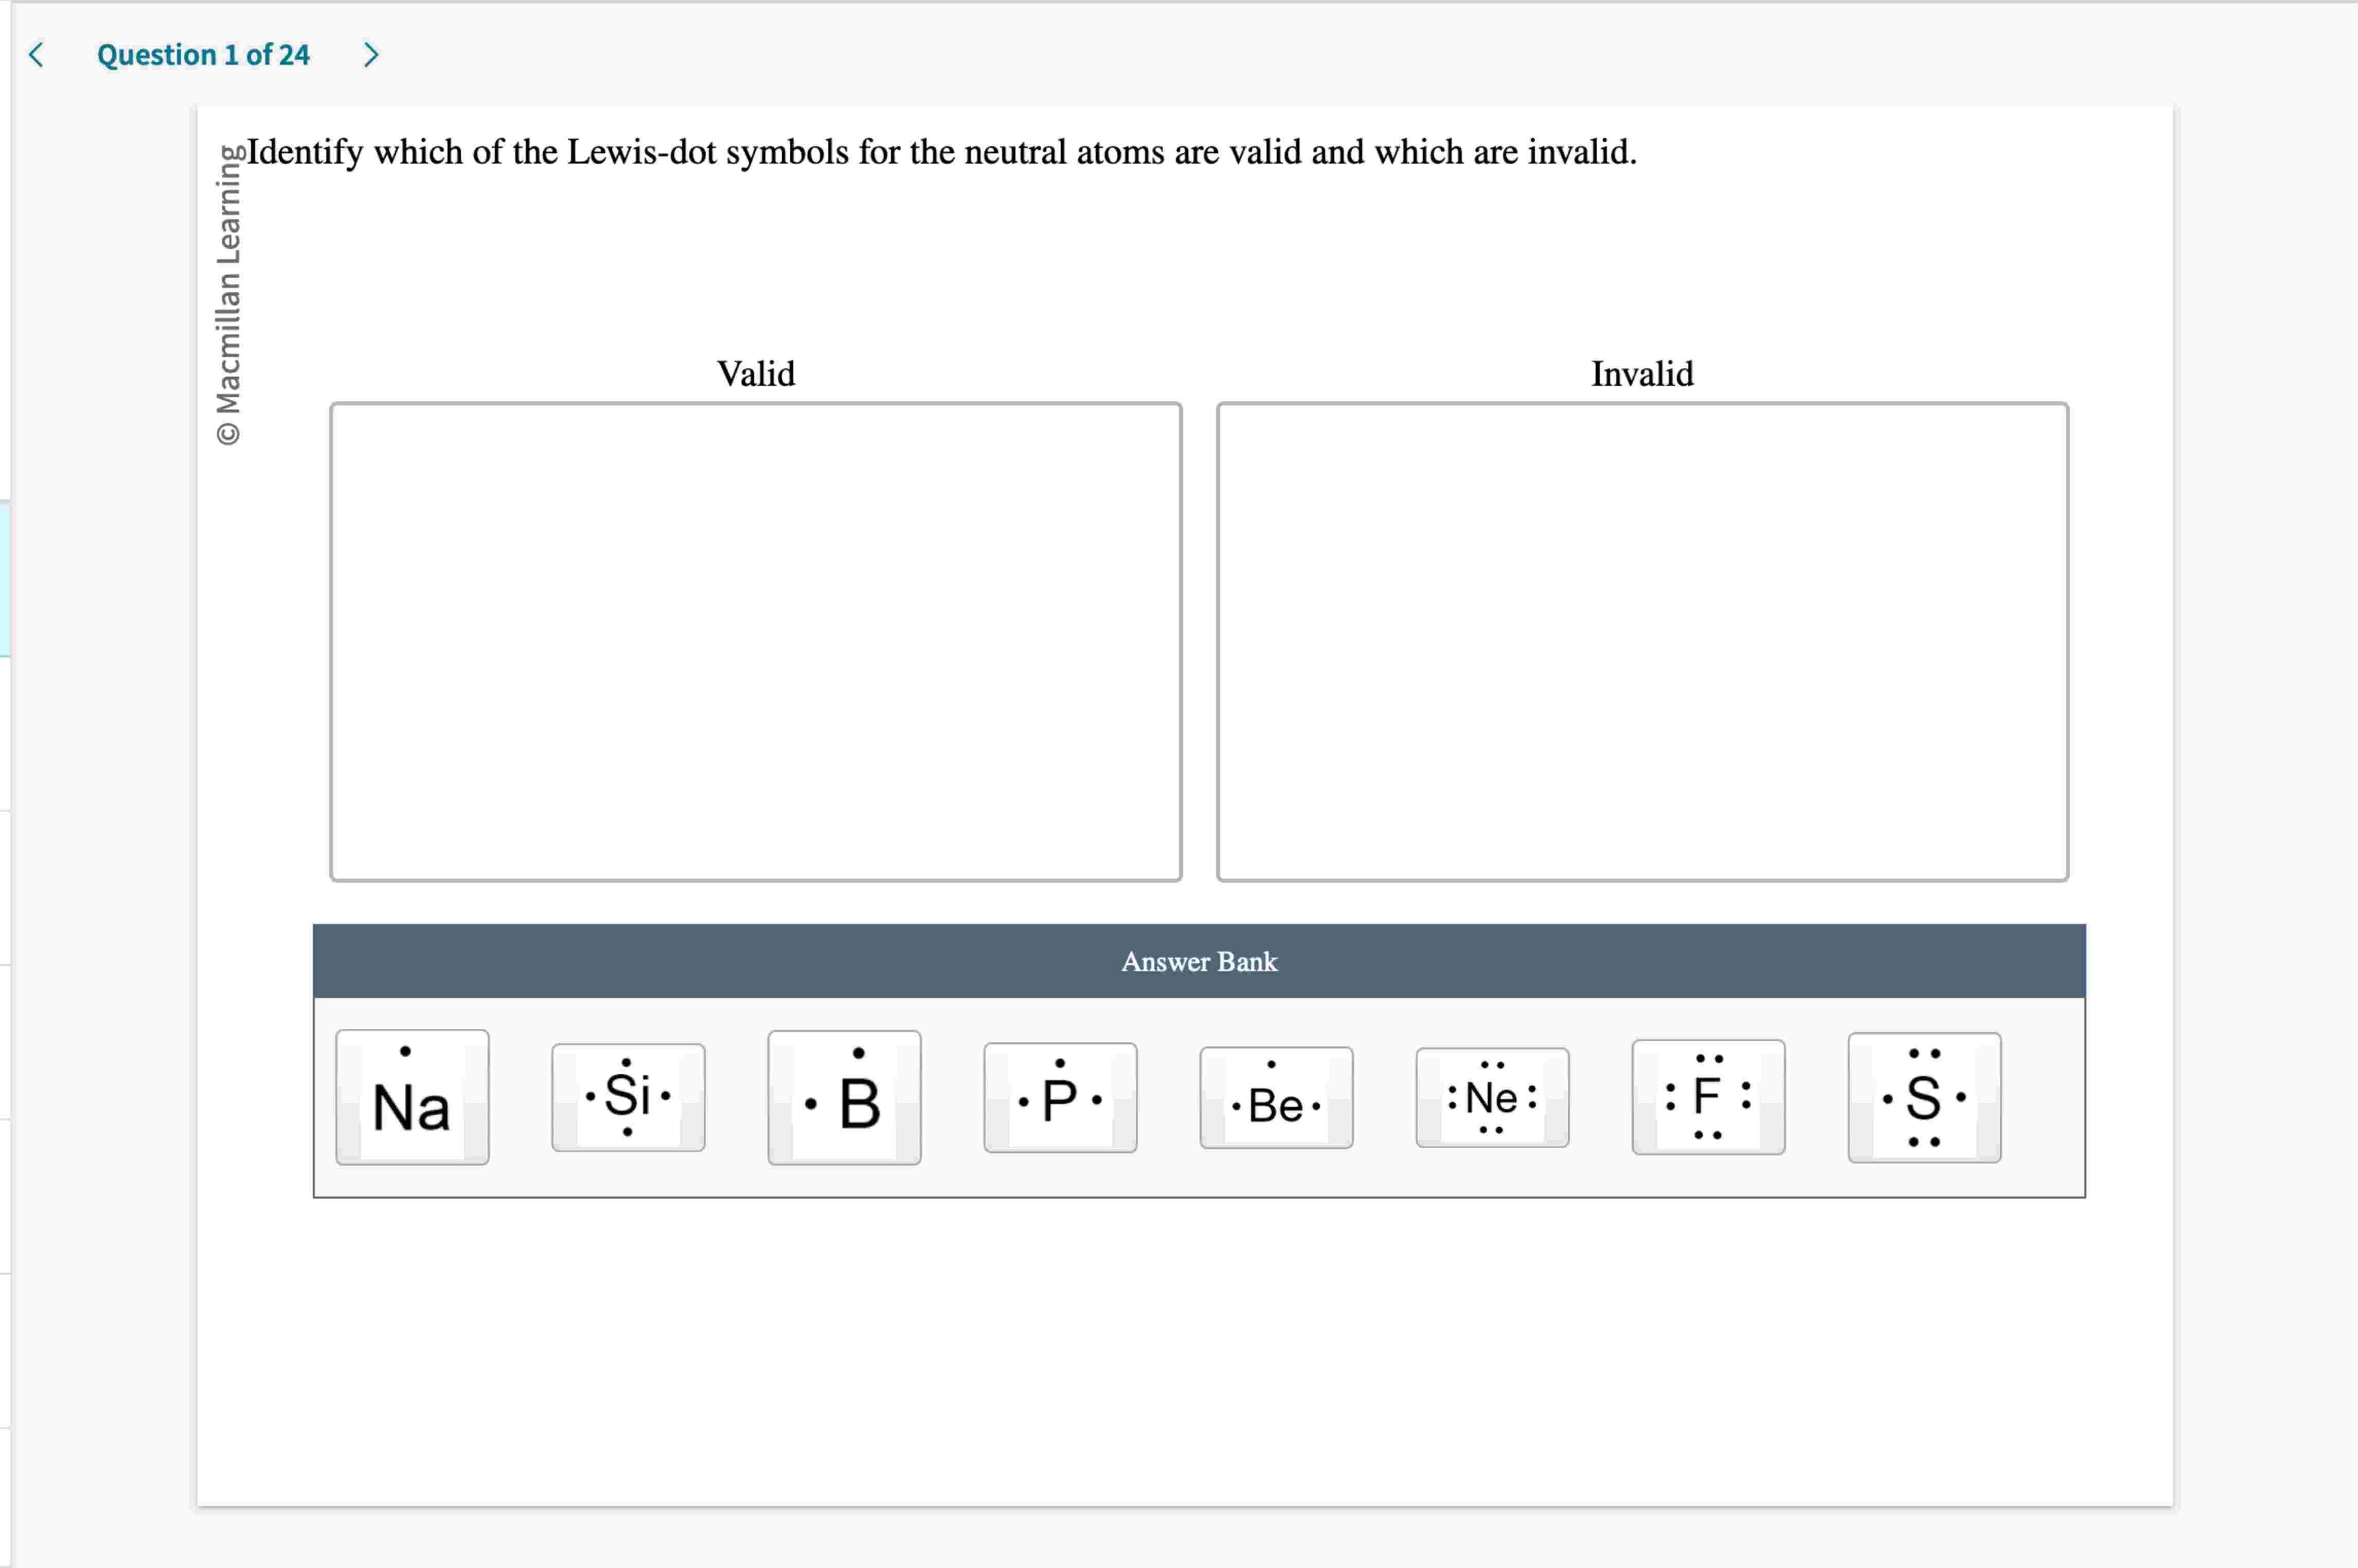This screenshot has height=1568, width=2358.
Task: Select the P Lewis-dot tile
Action: click(x=1059, y=1100)
